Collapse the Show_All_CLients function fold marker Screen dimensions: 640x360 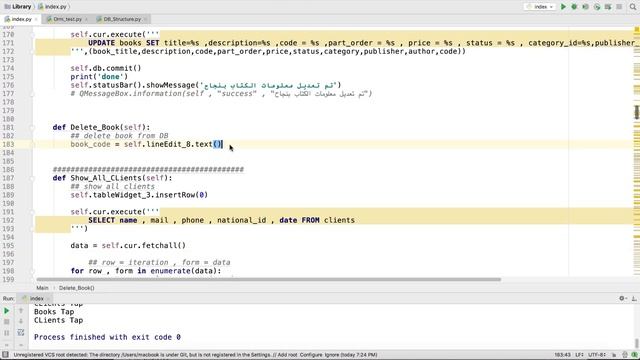pos(32,178)
